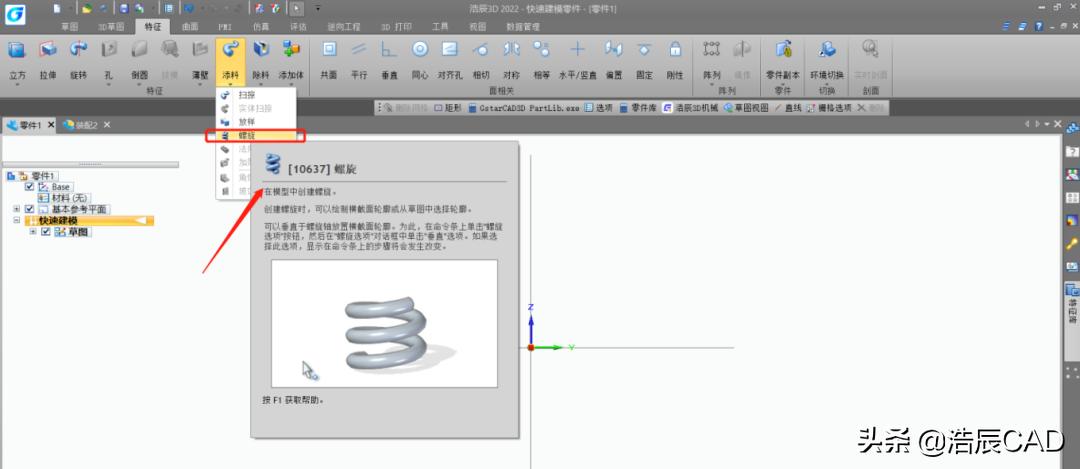Click the Save icon in quick access toolbar
Image resolution: width=1080 pixels, height=469 pixels.
pyautogui.click(x=123, y=8)
